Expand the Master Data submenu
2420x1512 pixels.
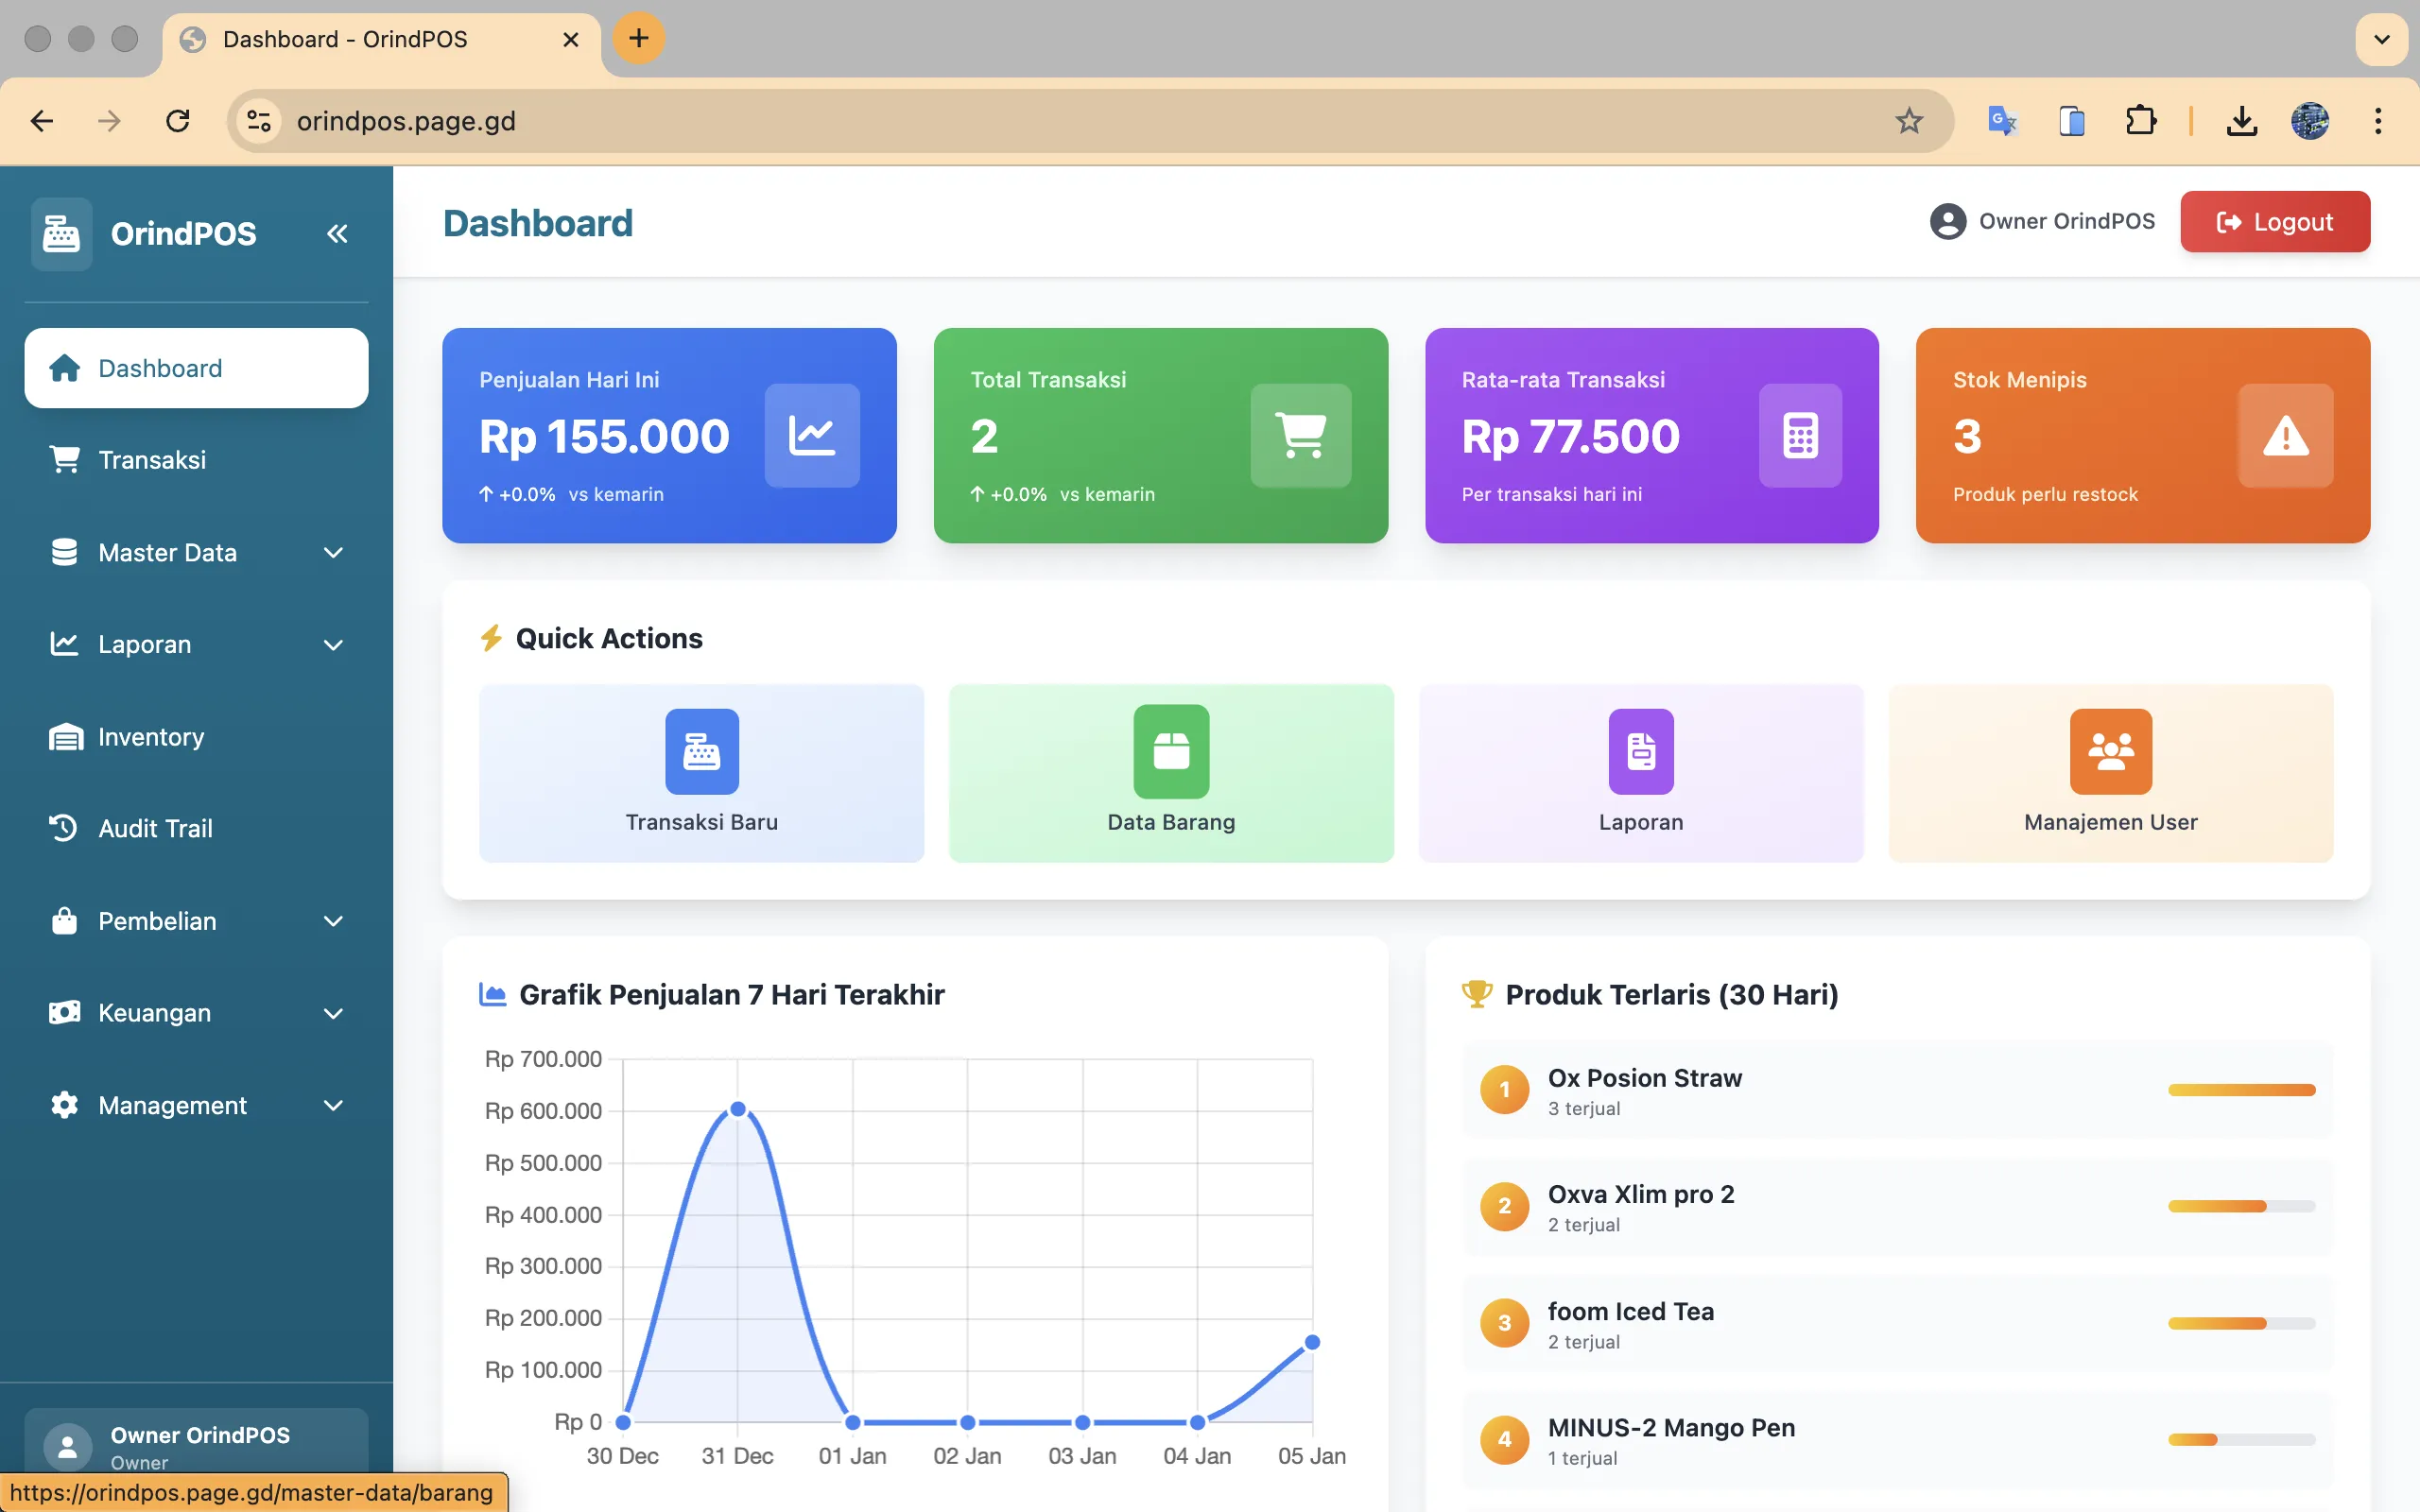(x=197, y=552)
